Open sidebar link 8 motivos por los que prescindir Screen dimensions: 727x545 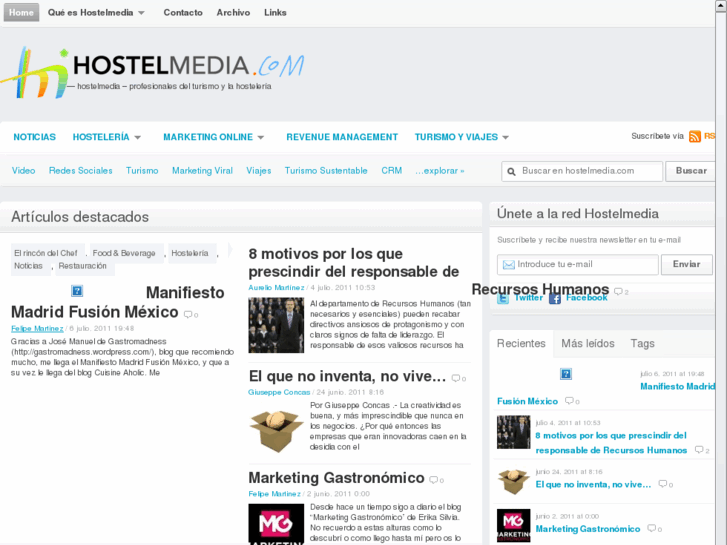611,442
